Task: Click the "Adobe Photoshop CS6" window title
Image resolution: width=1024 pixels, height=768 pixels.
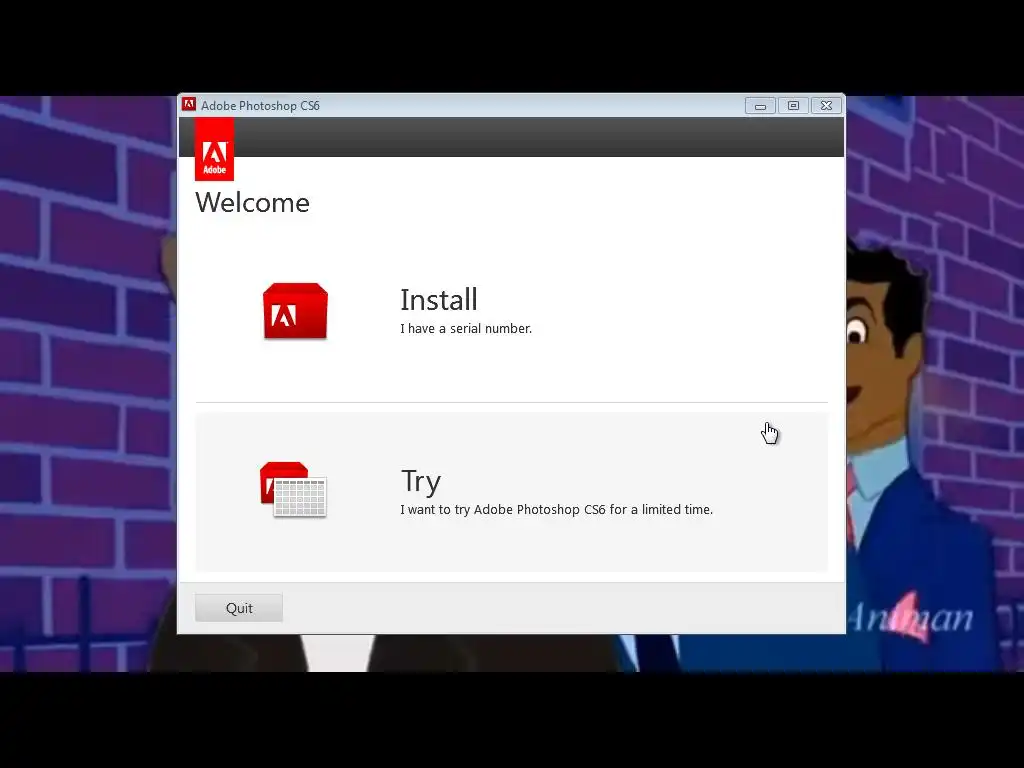Action: 260,106
